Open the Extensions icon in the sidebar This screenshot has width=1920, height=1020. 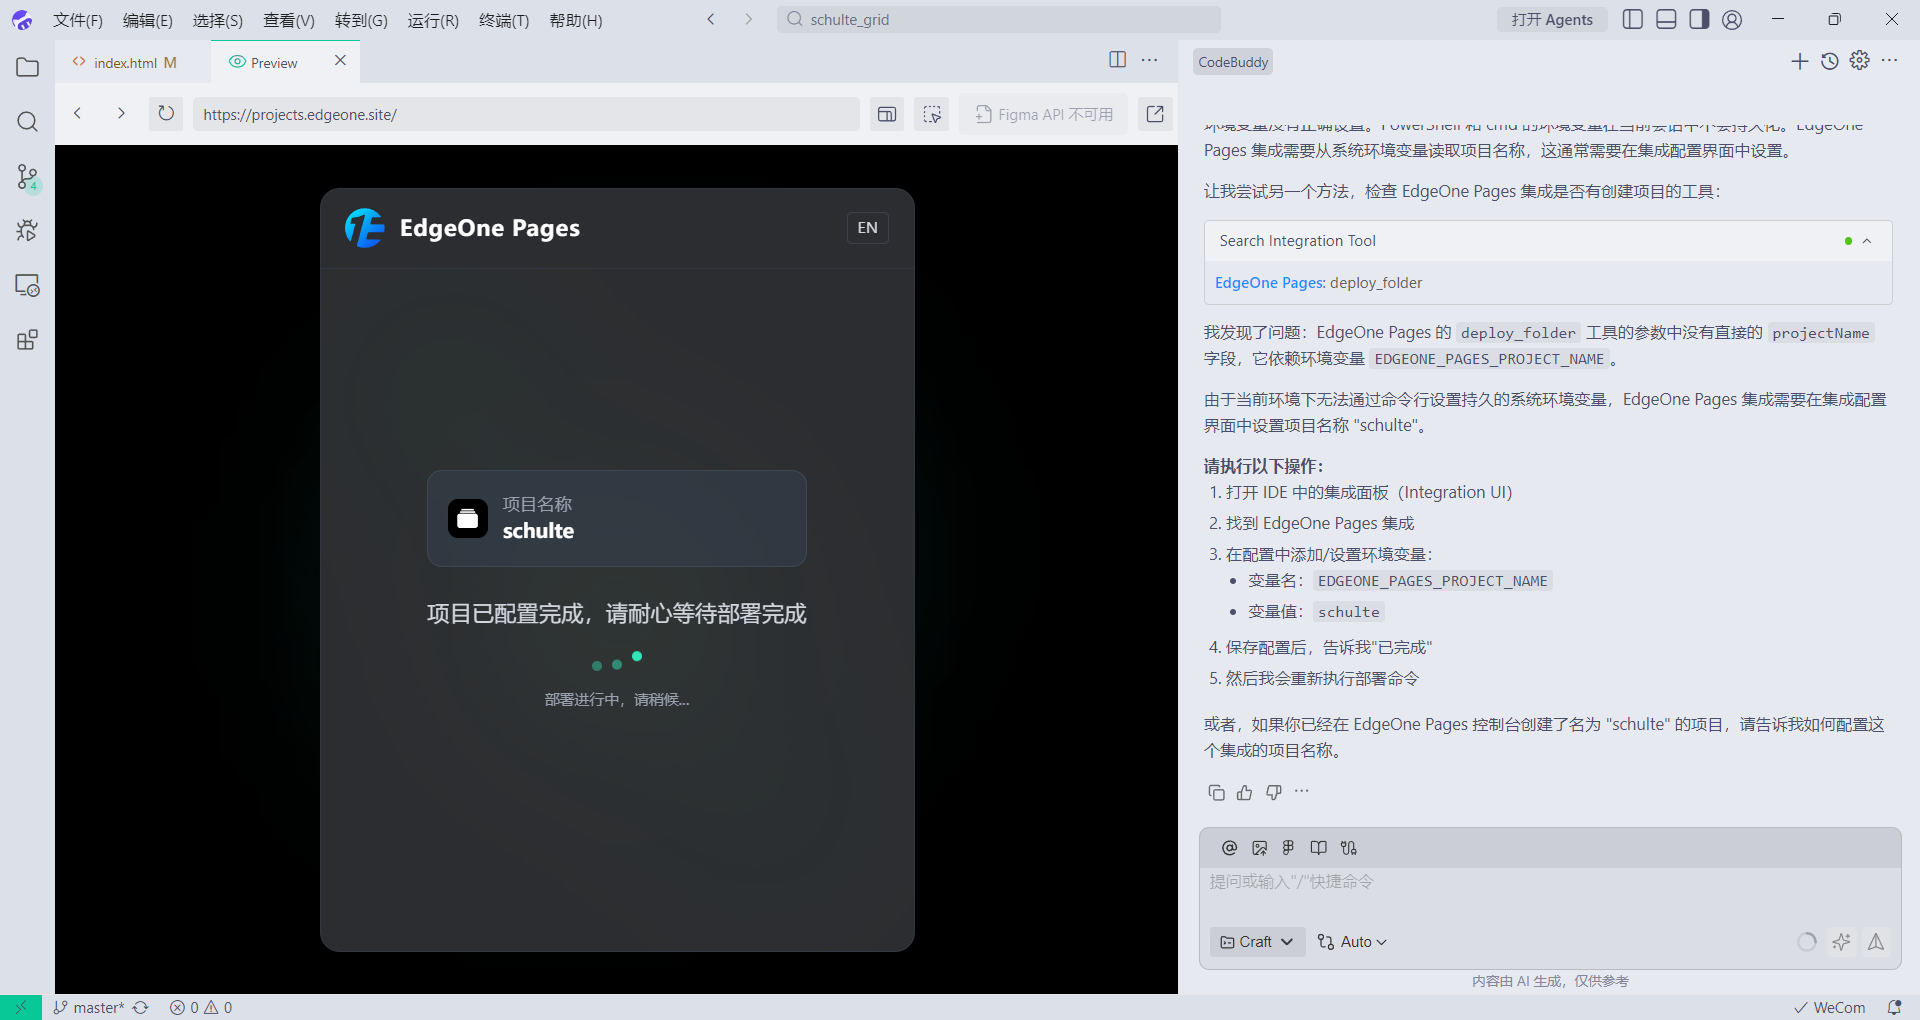point(27,339)
